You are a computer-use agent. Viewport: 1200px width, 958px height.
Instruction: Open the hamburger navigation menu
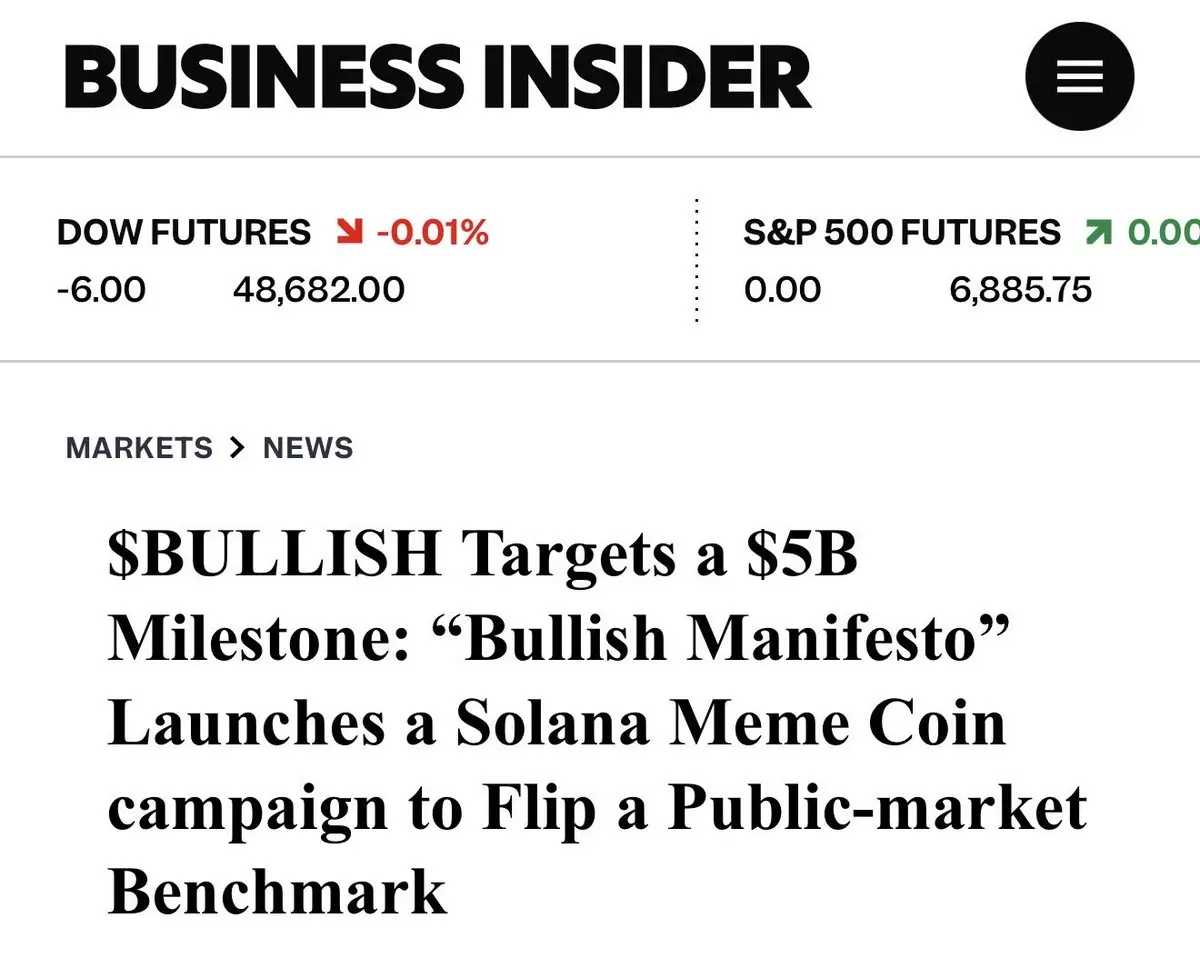pos(1079,76)
